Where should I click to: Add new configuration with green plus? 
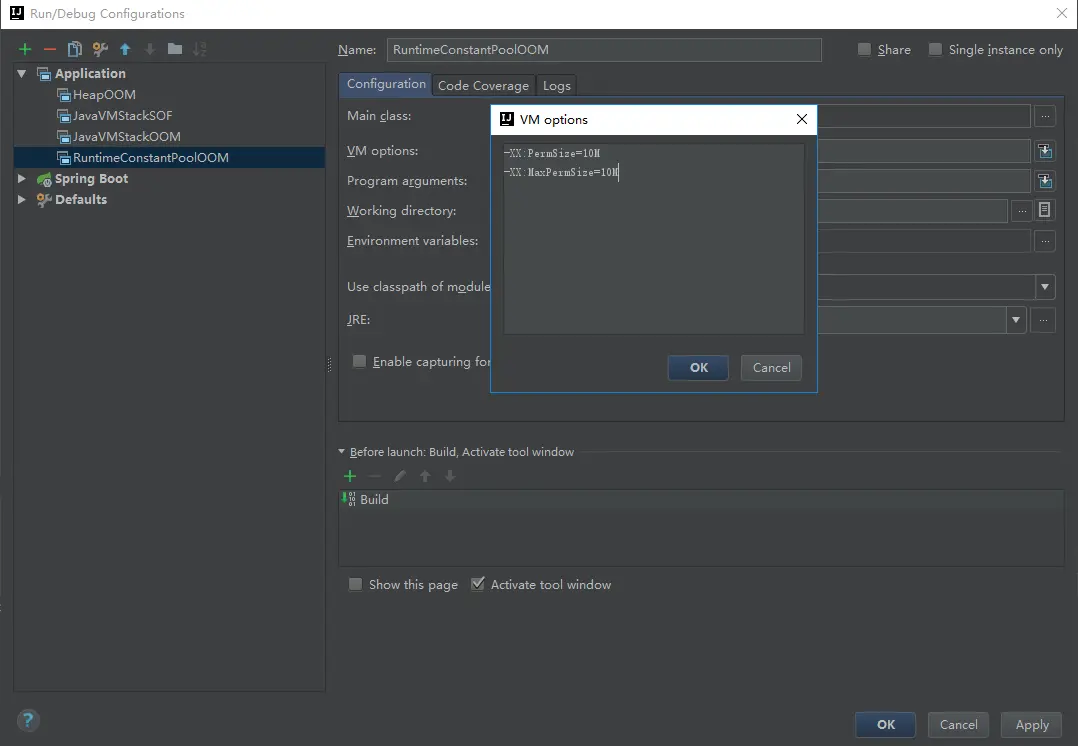click(x=25, y=49)
